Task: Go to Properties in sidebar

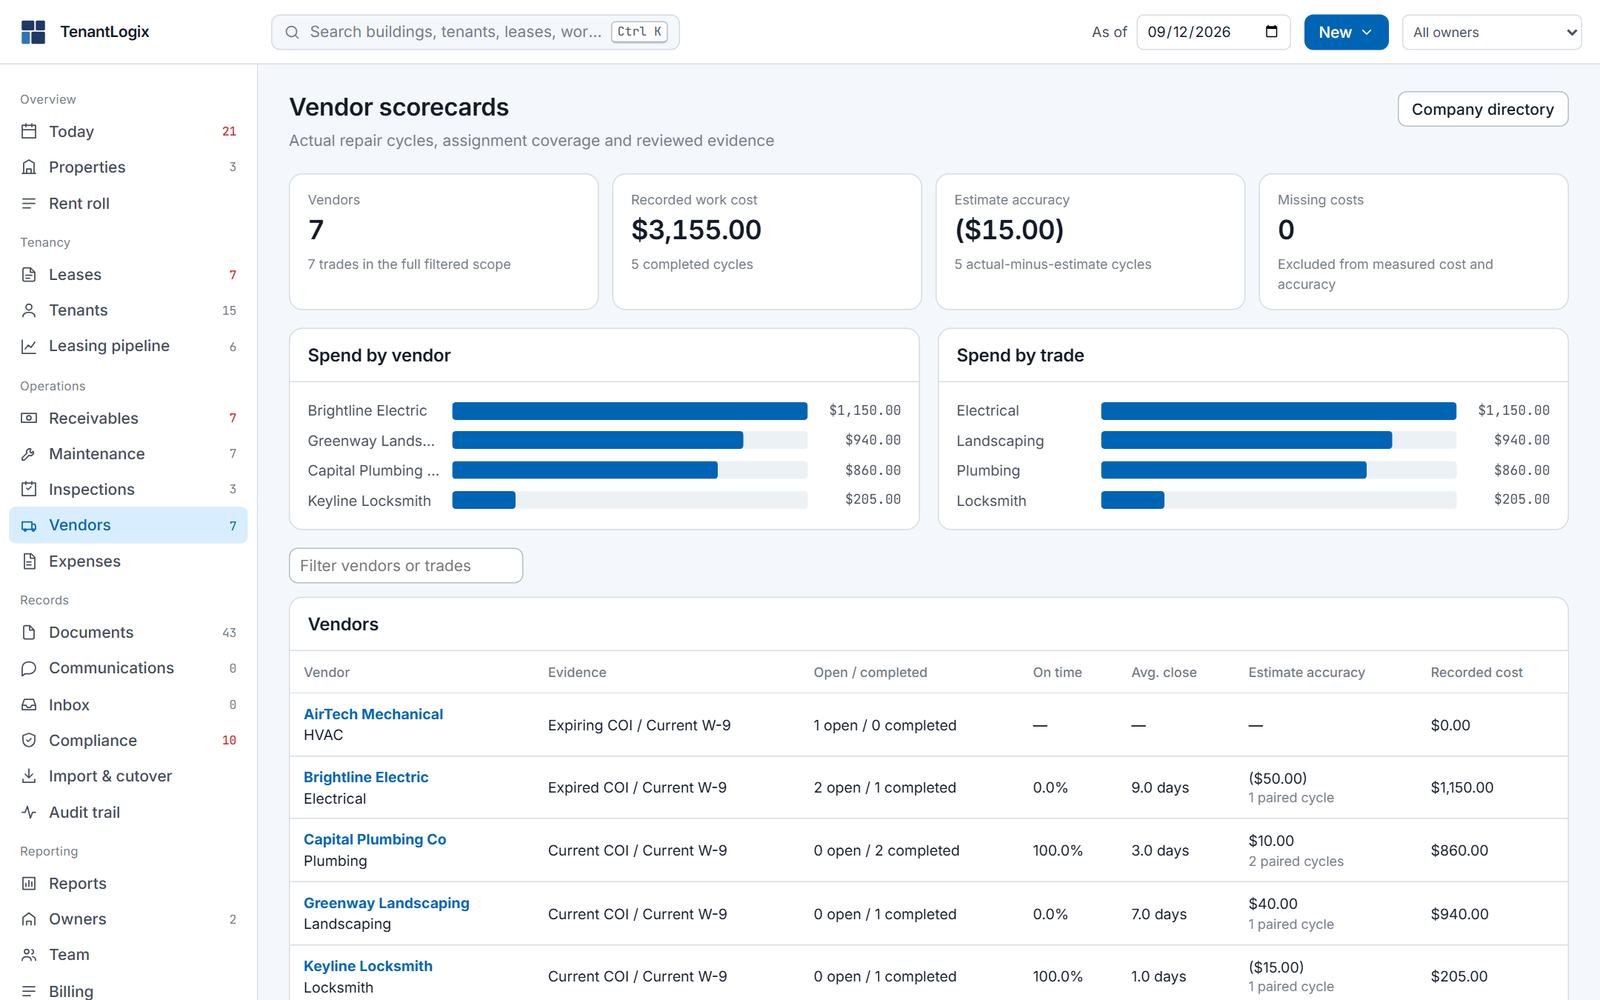Action: pyautogui.click(x=128, y=167)
